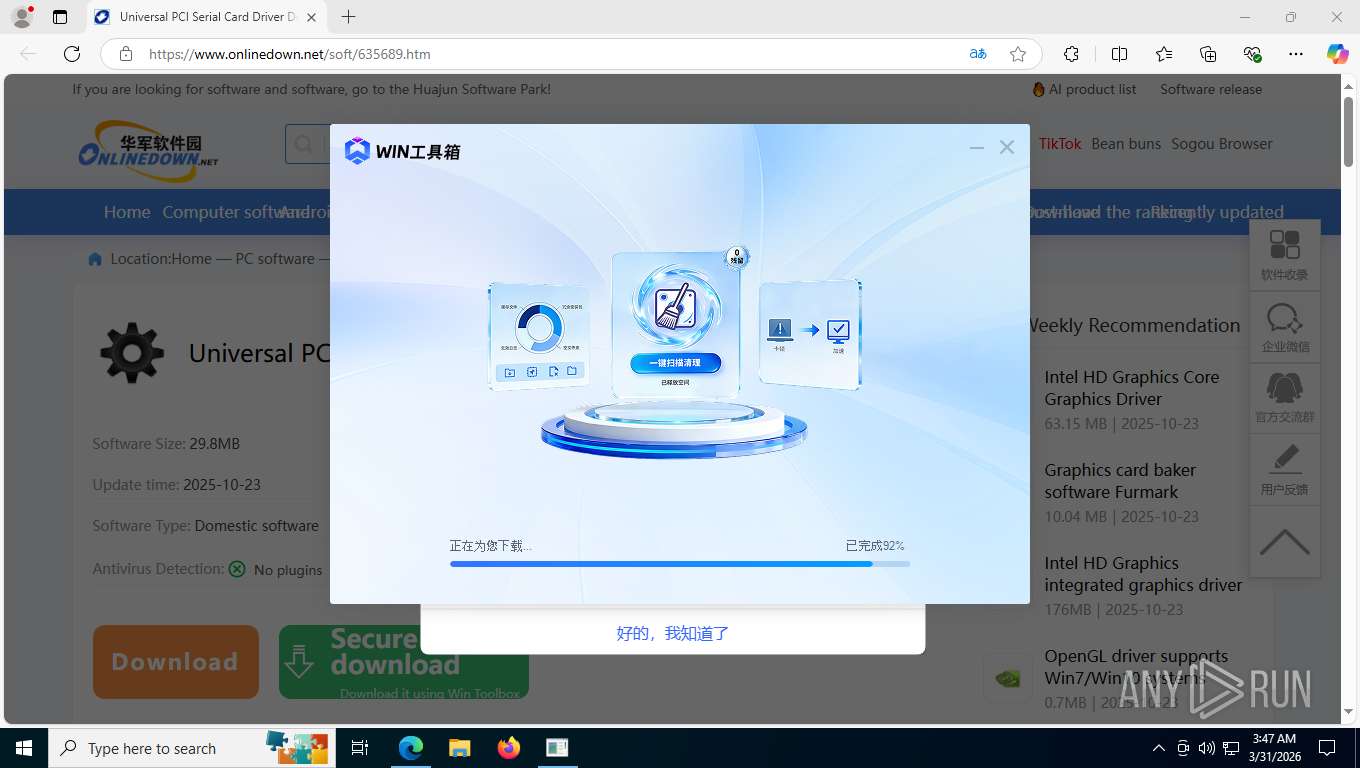Click the browser profile avatar
The image size is (1360, 768).
pyautogui.click(x=21, y=17)
